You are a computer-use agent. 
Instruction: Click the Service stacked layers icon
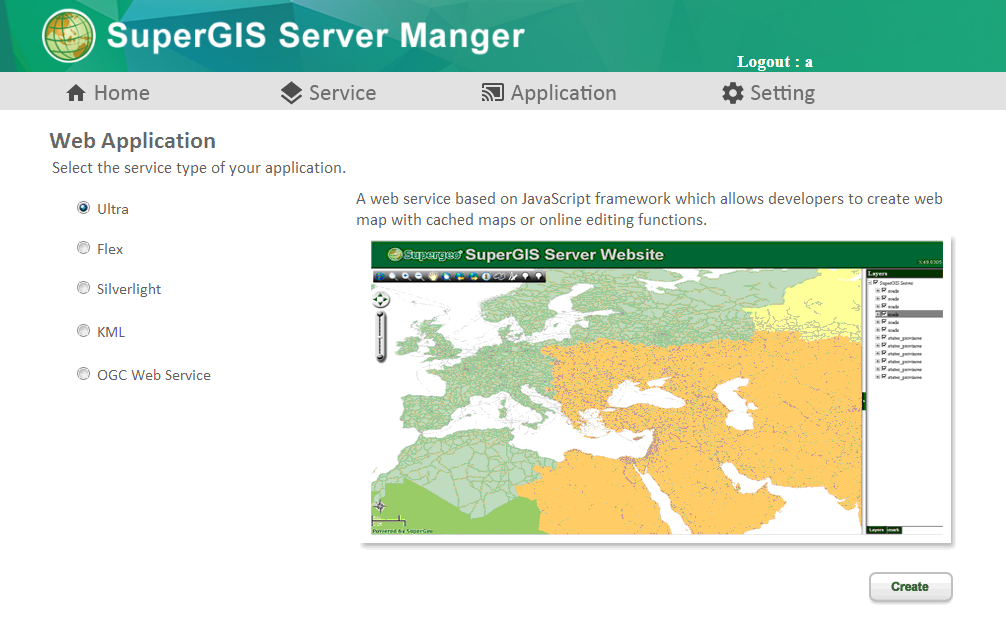click(x=291, y=93)
